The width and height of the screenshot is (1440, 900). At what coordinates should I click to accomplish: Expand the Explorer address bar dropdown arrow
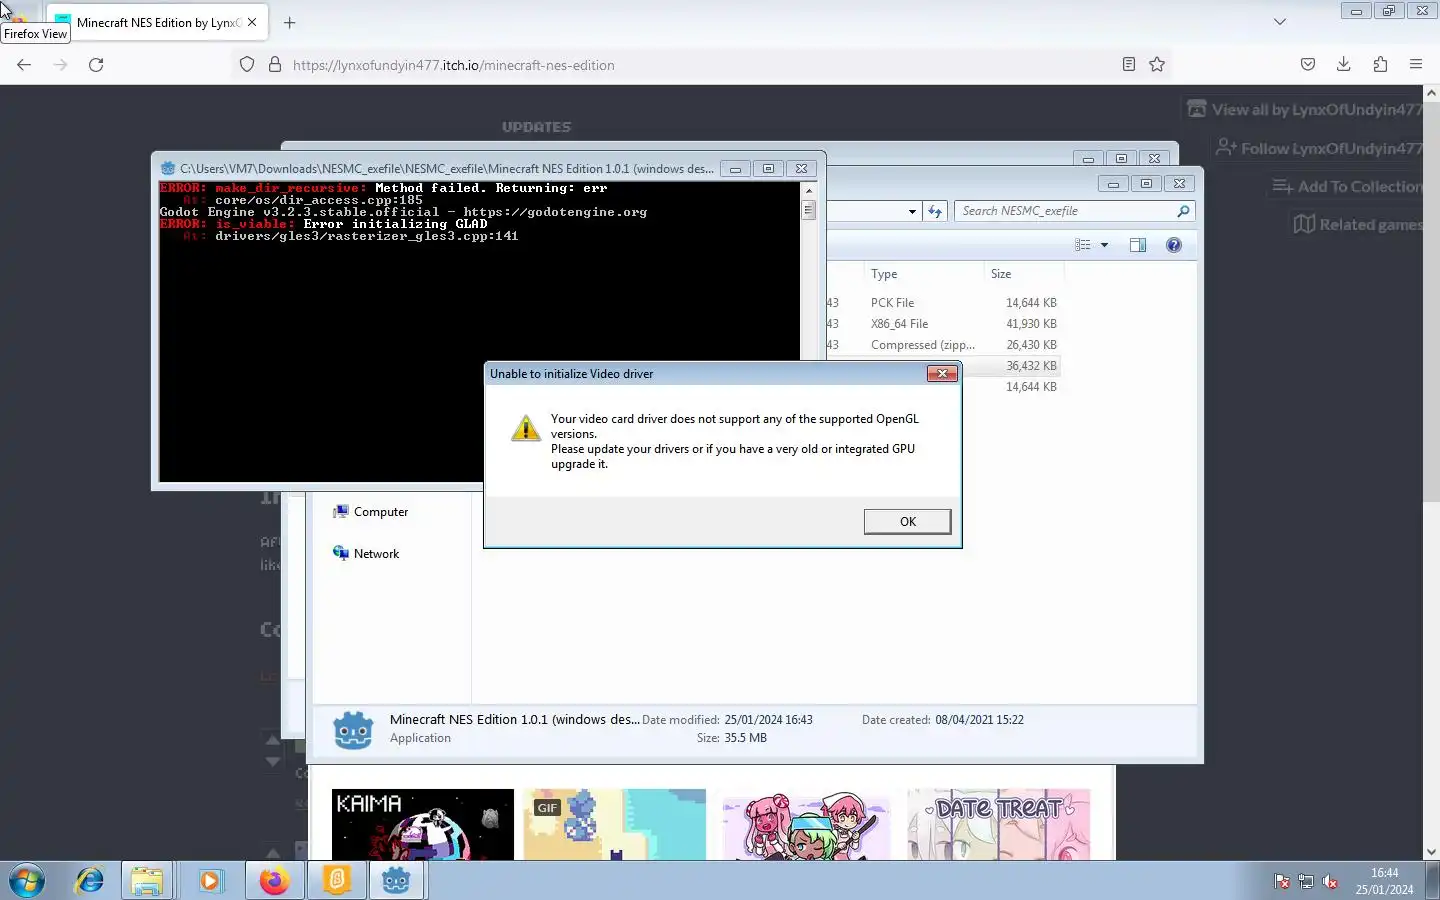pyautogui.click(x=912, y=211)
